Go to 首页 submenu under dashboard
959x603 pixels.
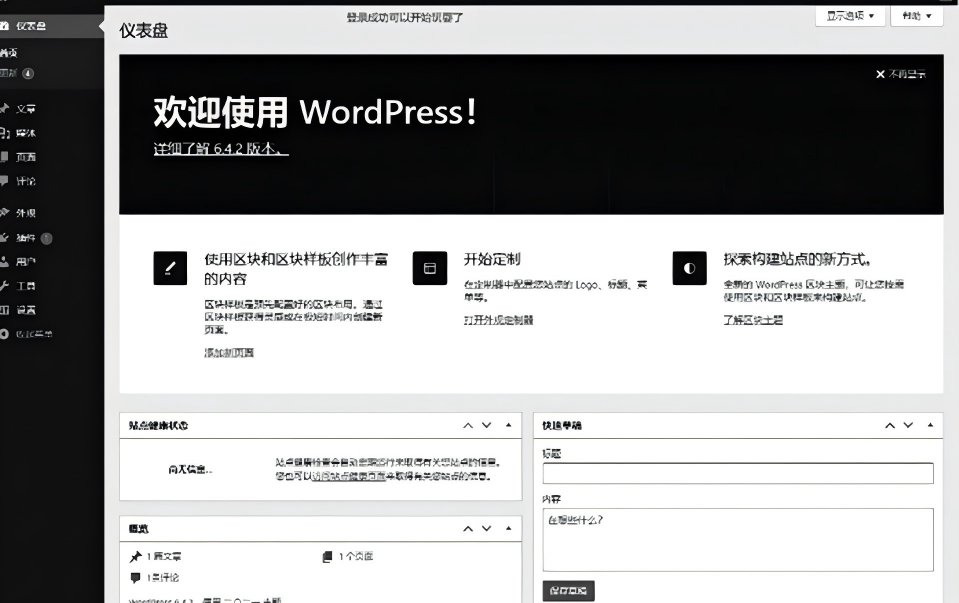point(9,53)
